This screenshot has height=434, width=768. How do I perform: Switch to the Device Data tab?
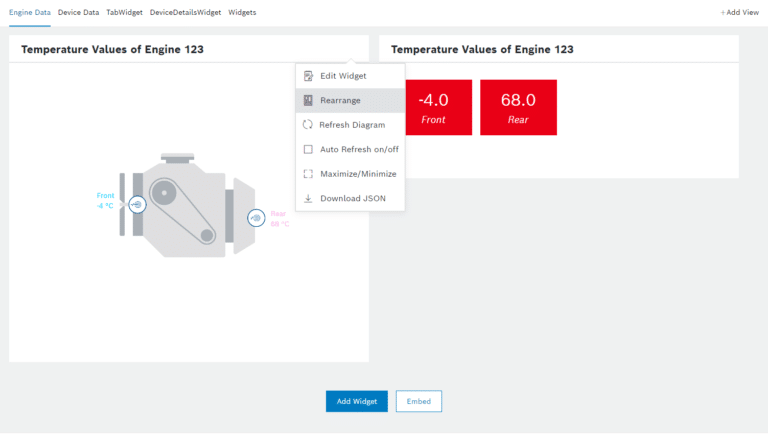click(x=78, y=13)
